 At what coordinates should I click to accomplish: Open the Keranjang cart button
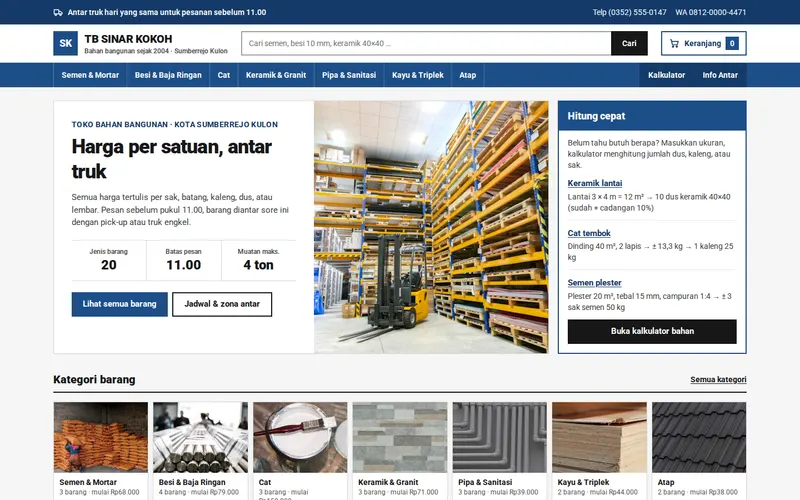[x=704, y=43]
